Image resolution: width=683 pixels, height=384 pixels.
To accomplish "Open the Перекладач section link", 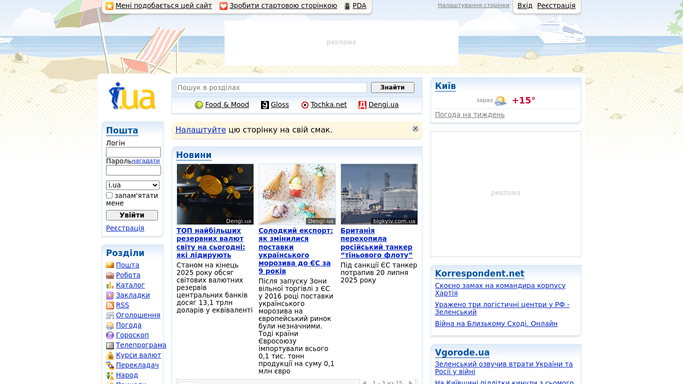I will click(x=137, y=365).
